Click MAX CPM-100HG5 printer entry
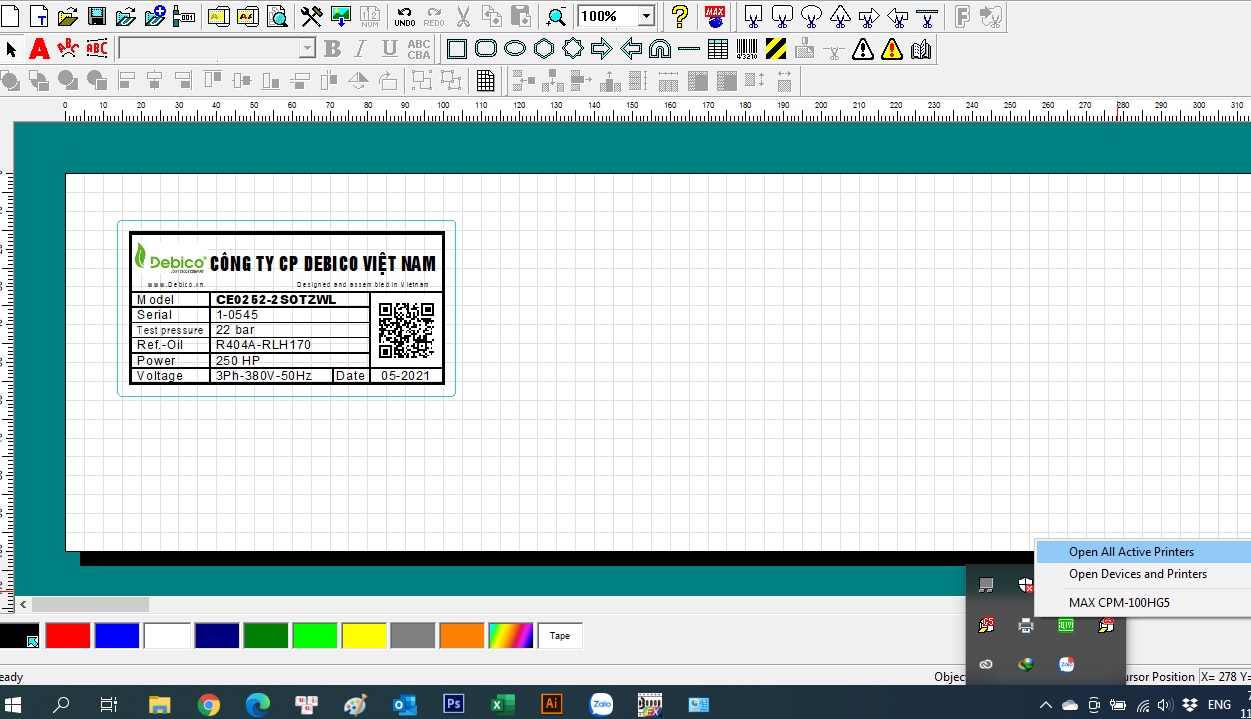This screenshot has height=719, width=1251. click(1119, 603)
